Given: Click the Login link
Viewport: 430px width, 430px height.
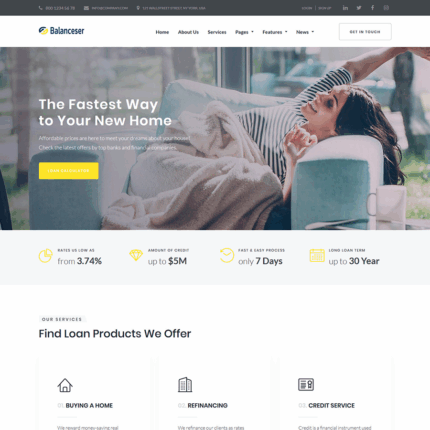Looking at the screenshot, I should pyautogui.click(x=307, y=8).
